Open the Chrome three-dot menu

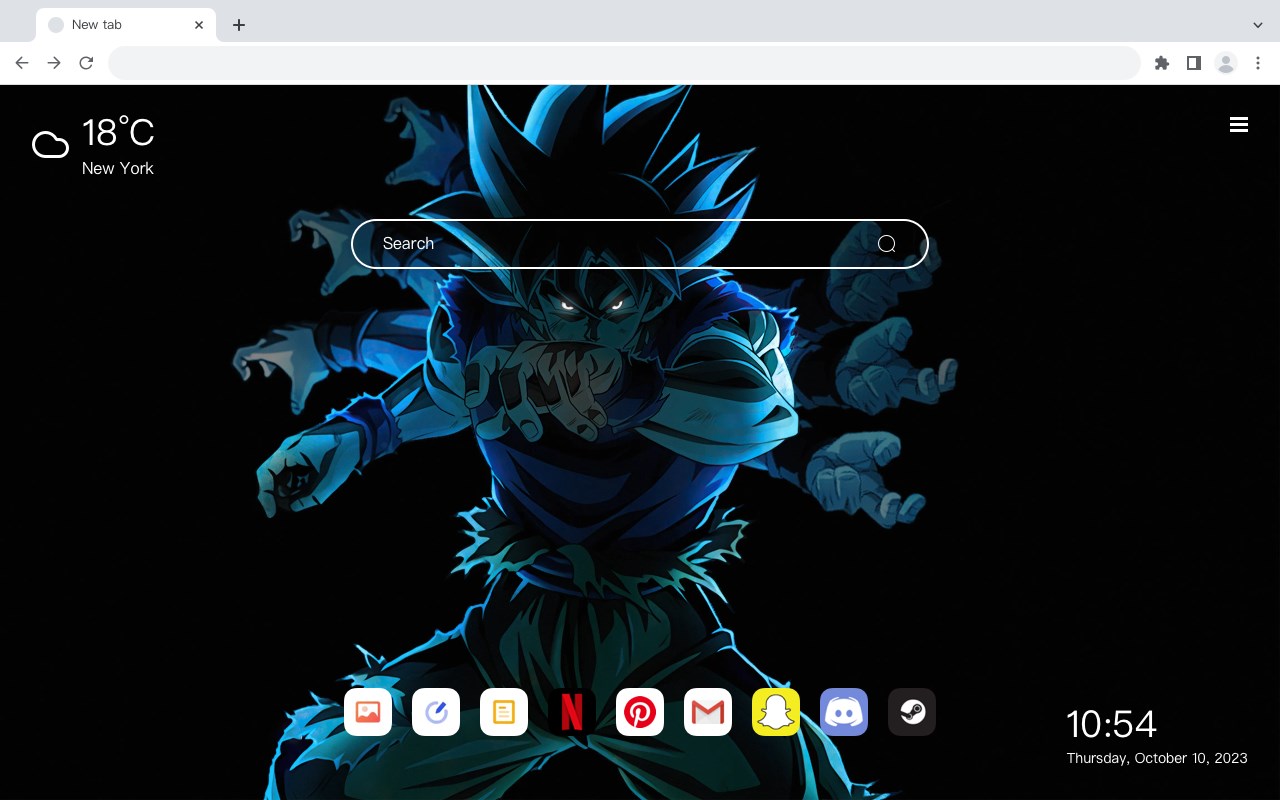pos(1258,63)
